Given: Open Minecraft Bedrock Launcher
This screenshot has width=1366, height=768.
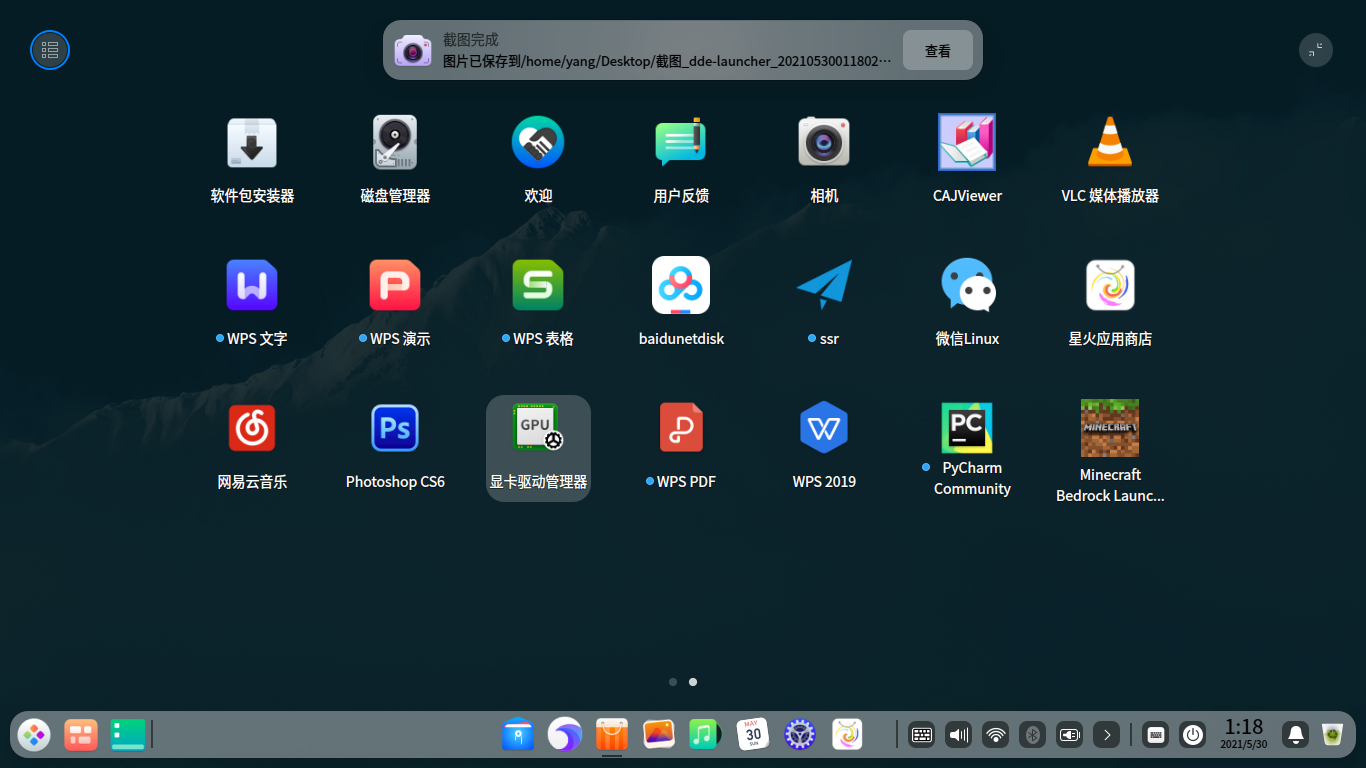Looking at the screenshot, I should pos(1110,428).
